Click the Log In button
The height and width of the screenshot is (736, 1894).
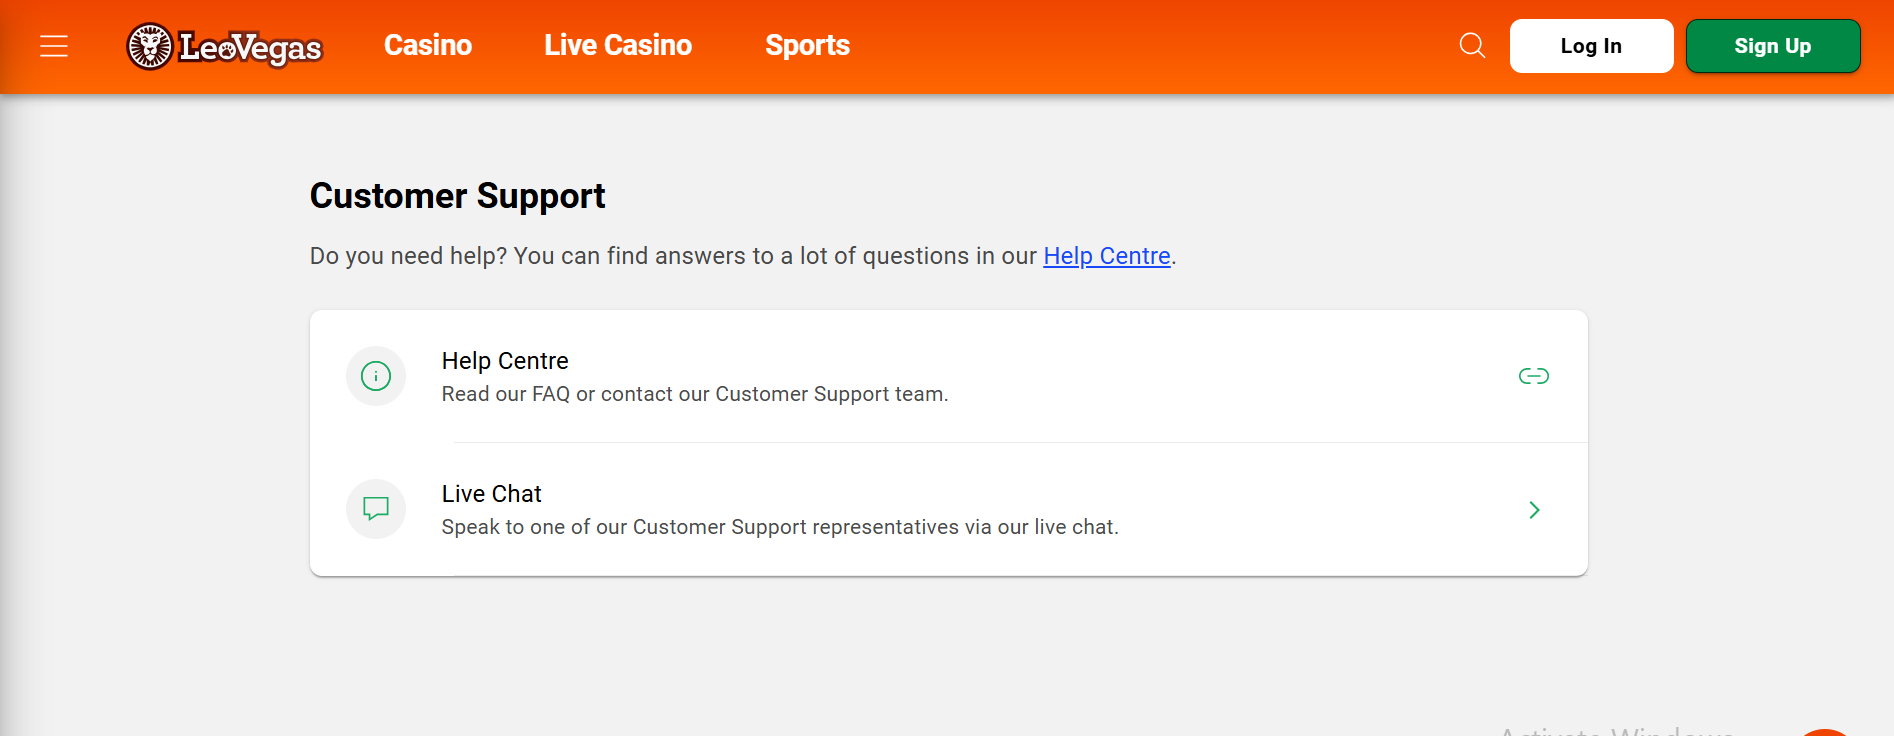point(1591,46)
